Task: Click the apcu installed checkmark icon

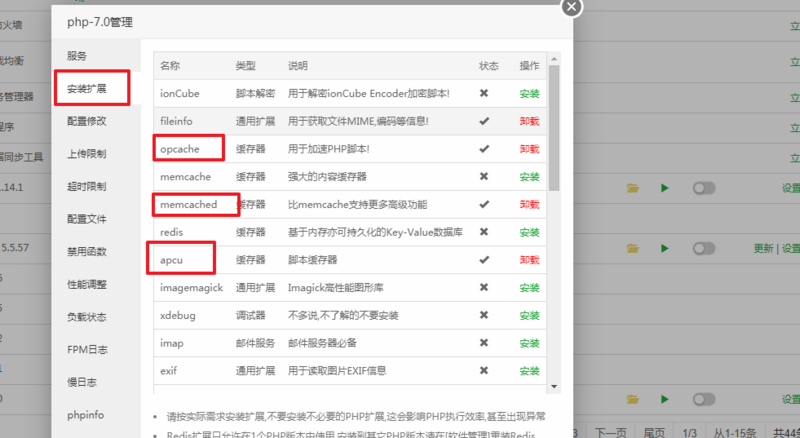Action: [484, 259]
